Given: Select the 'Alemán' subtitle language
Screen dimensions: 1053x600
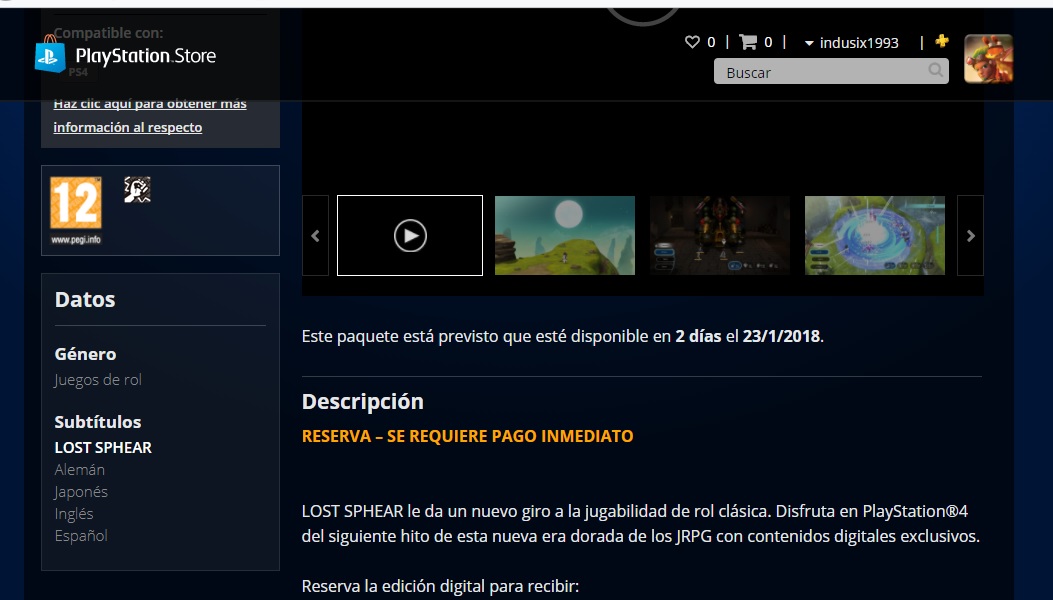Looking at the screenshot, I should 80,470.
